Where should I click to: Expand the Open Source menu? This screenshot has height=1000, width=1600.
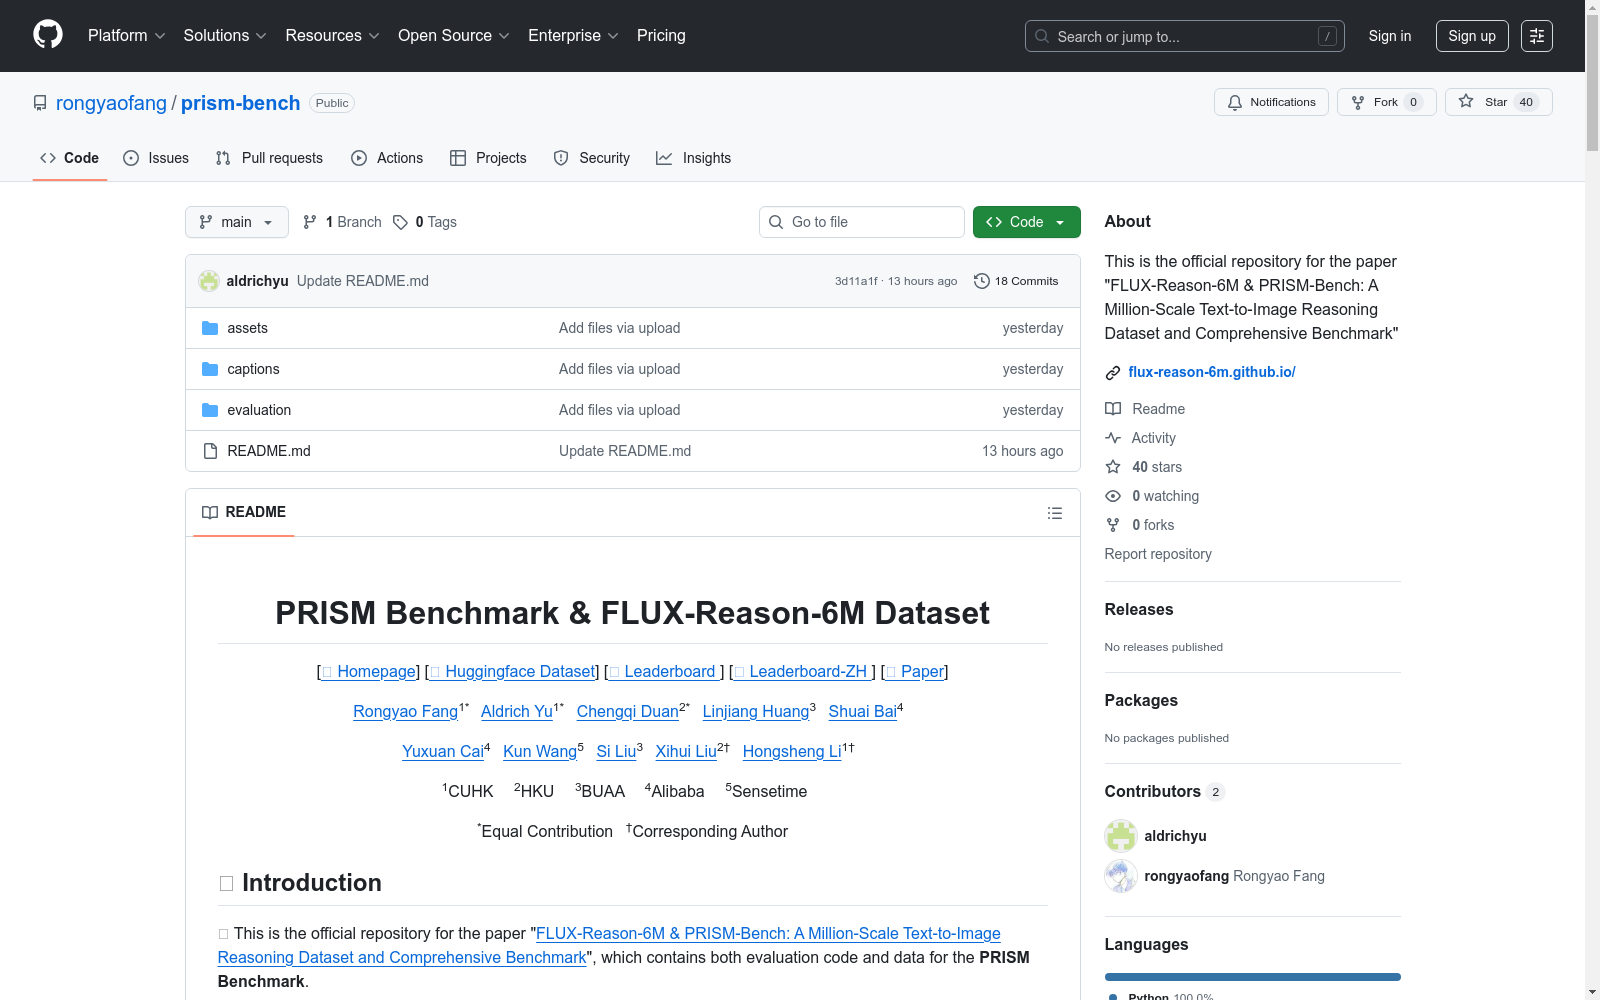[x=454, y=36]
